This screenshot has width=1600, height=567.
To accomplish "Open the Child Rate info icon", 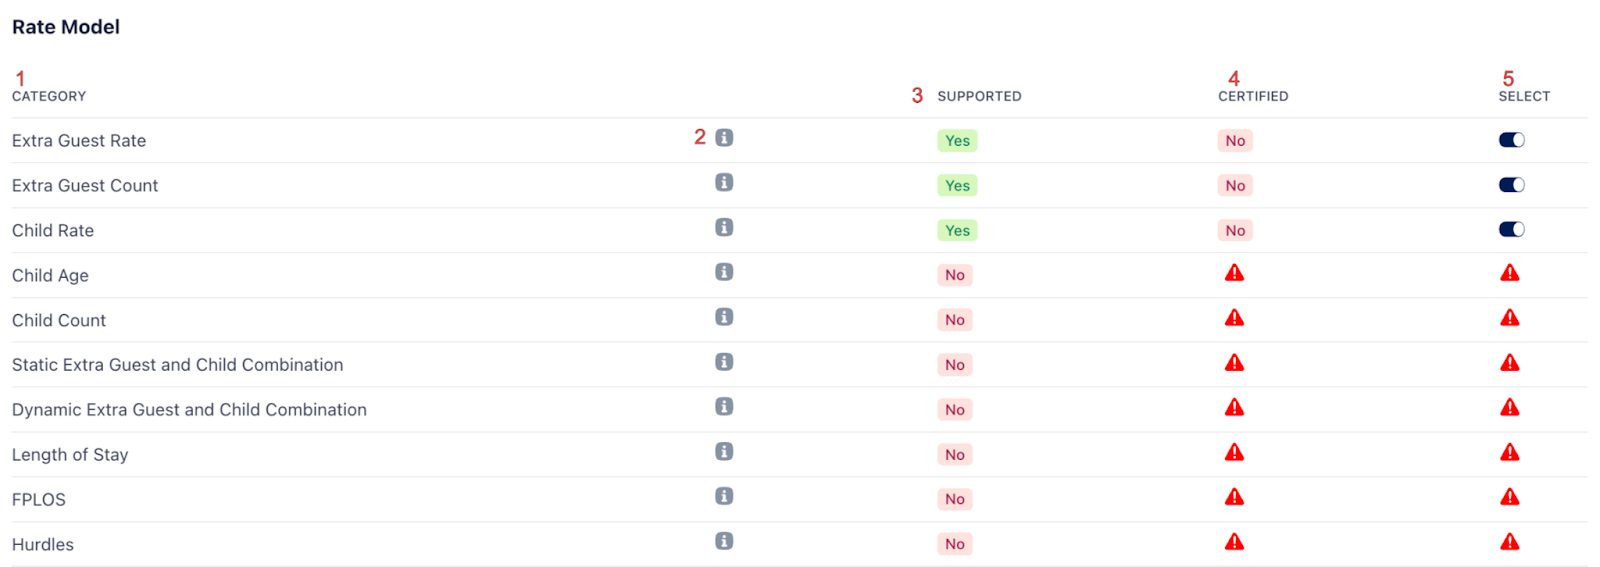I will coord(724,227).
